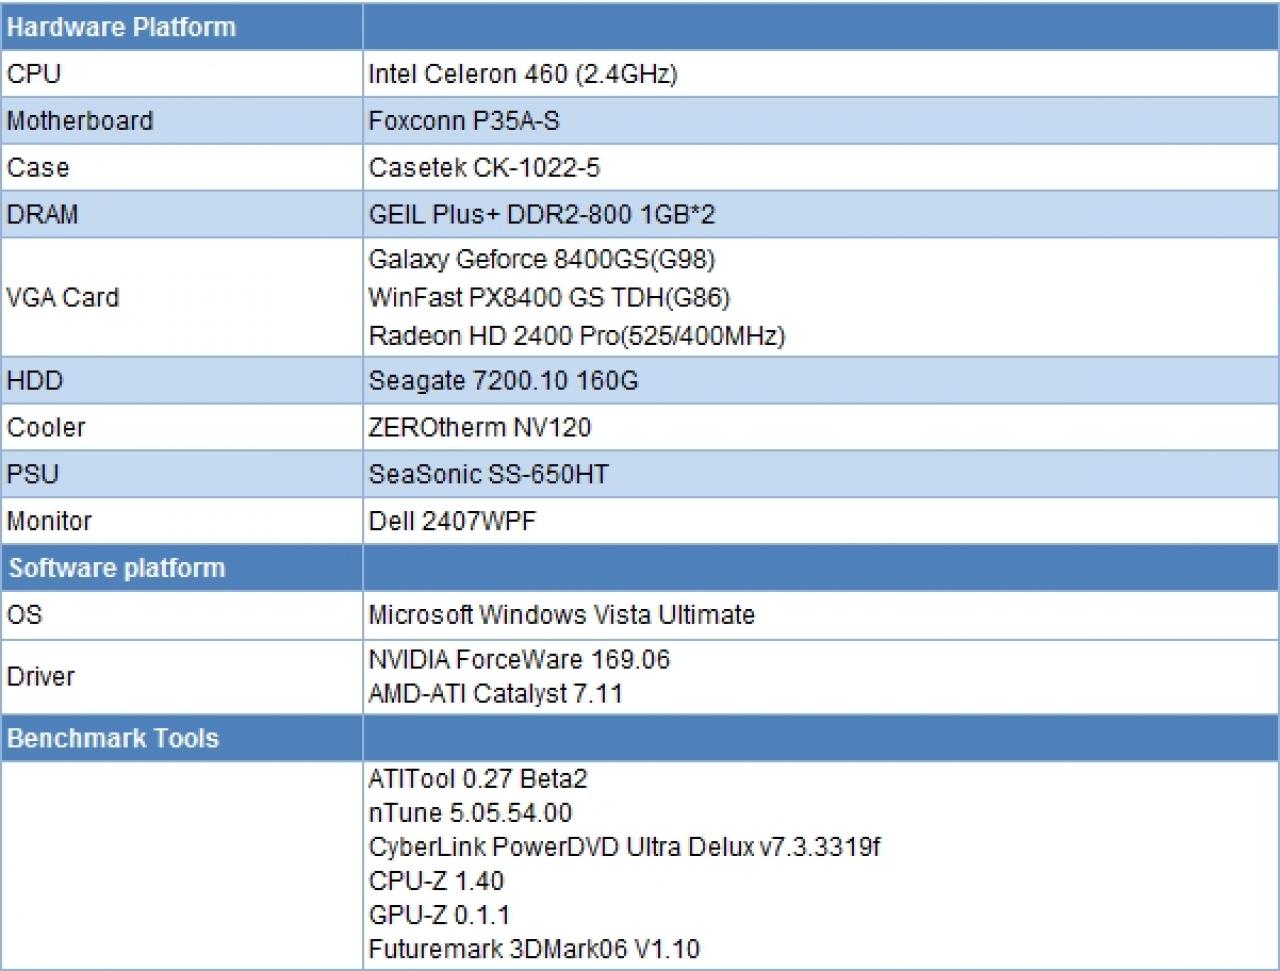Click the 'OS' label
Image resolution: width=1280 pixels, height=971 pixels.
point(25,614)
